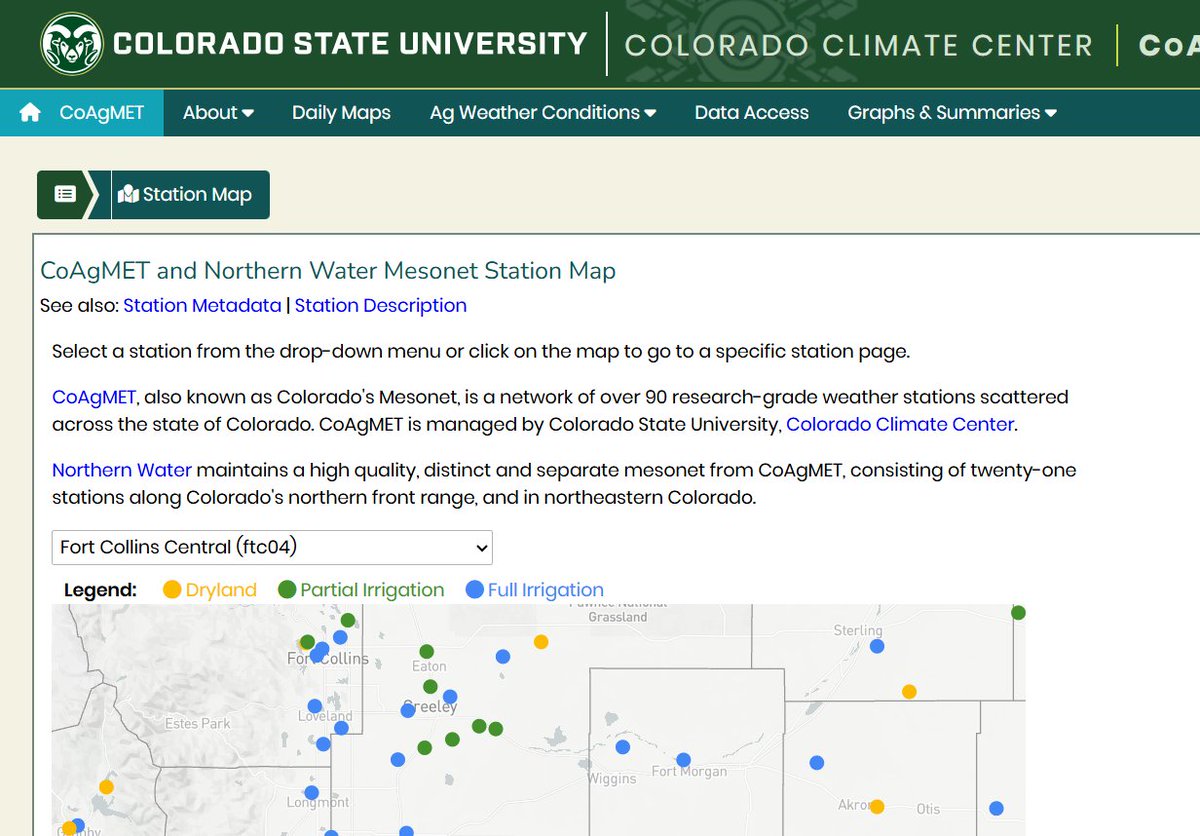The image size is (1200, 836).
Task: Open the Station Metadata link
Action: coord(202,305)
